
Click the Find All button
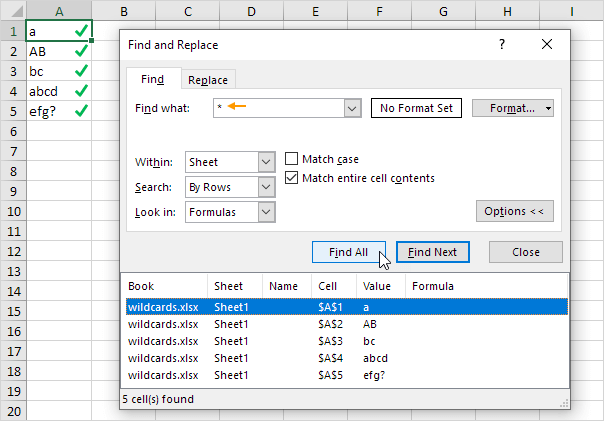point(348,252)
